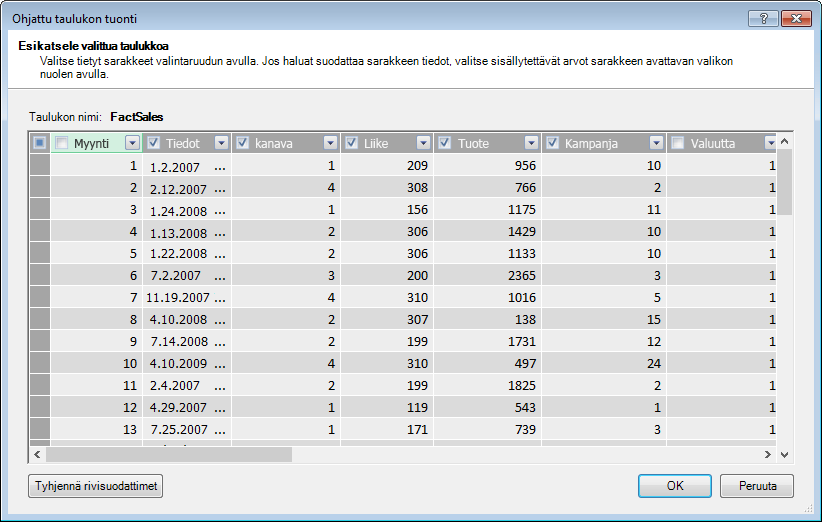Screen dimensions: 822x522
Task: Click the horizontal scrollbar left arrow
Action: 37,455
